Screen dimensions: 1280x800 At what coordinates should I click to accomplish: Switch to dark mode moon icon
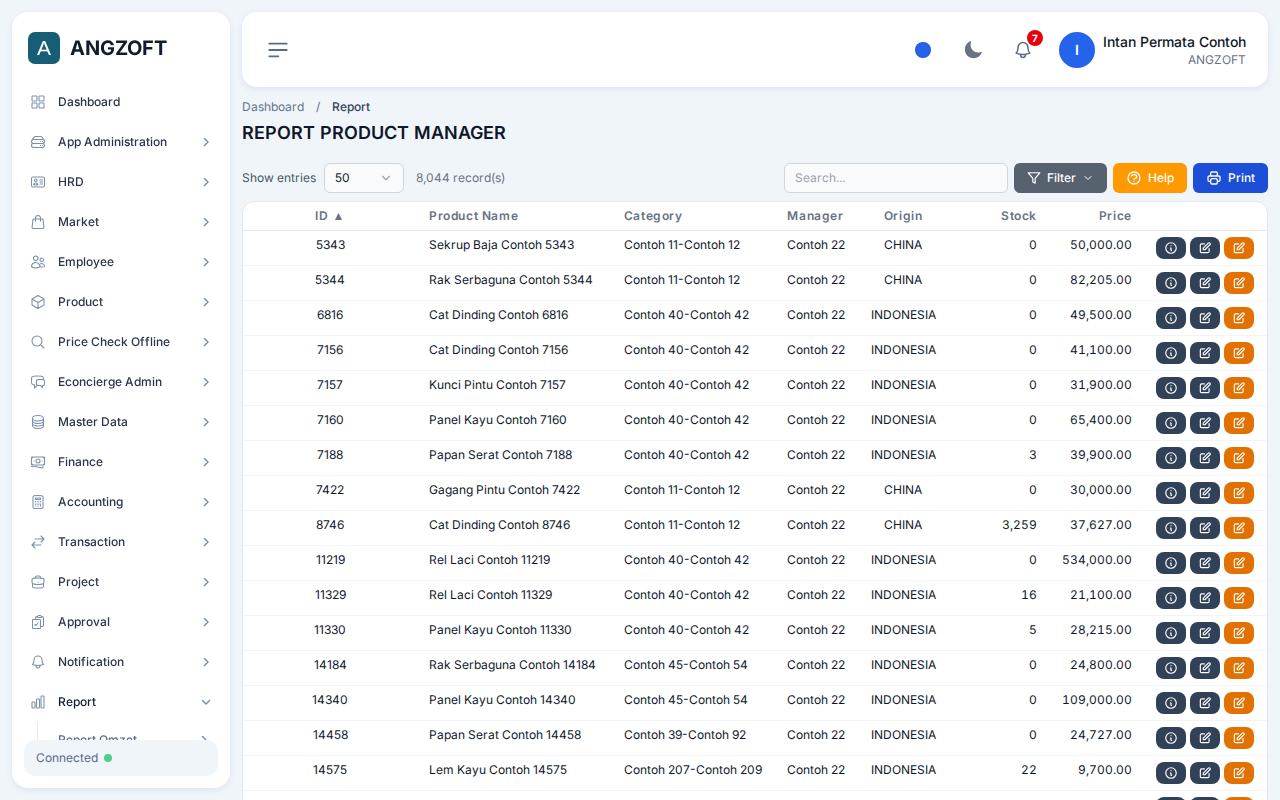973,50
